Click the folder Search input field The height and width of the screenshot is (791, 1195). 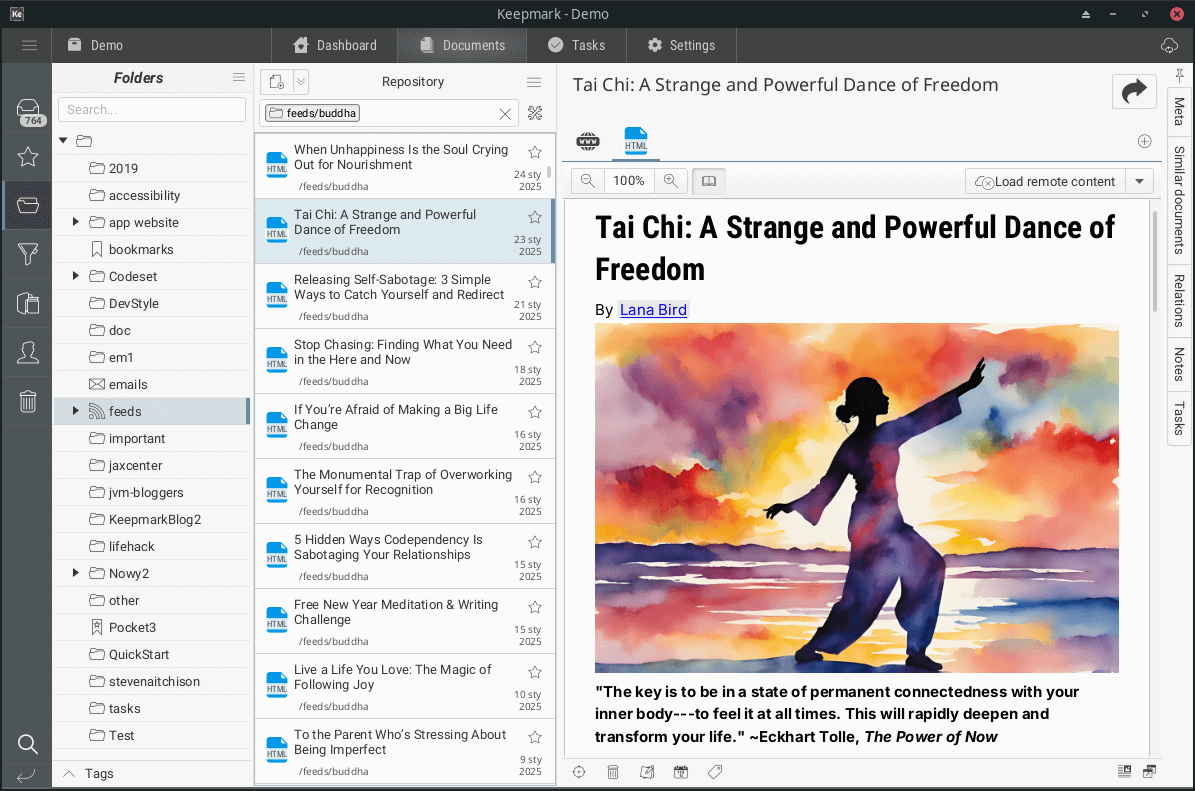click(151, 109)
